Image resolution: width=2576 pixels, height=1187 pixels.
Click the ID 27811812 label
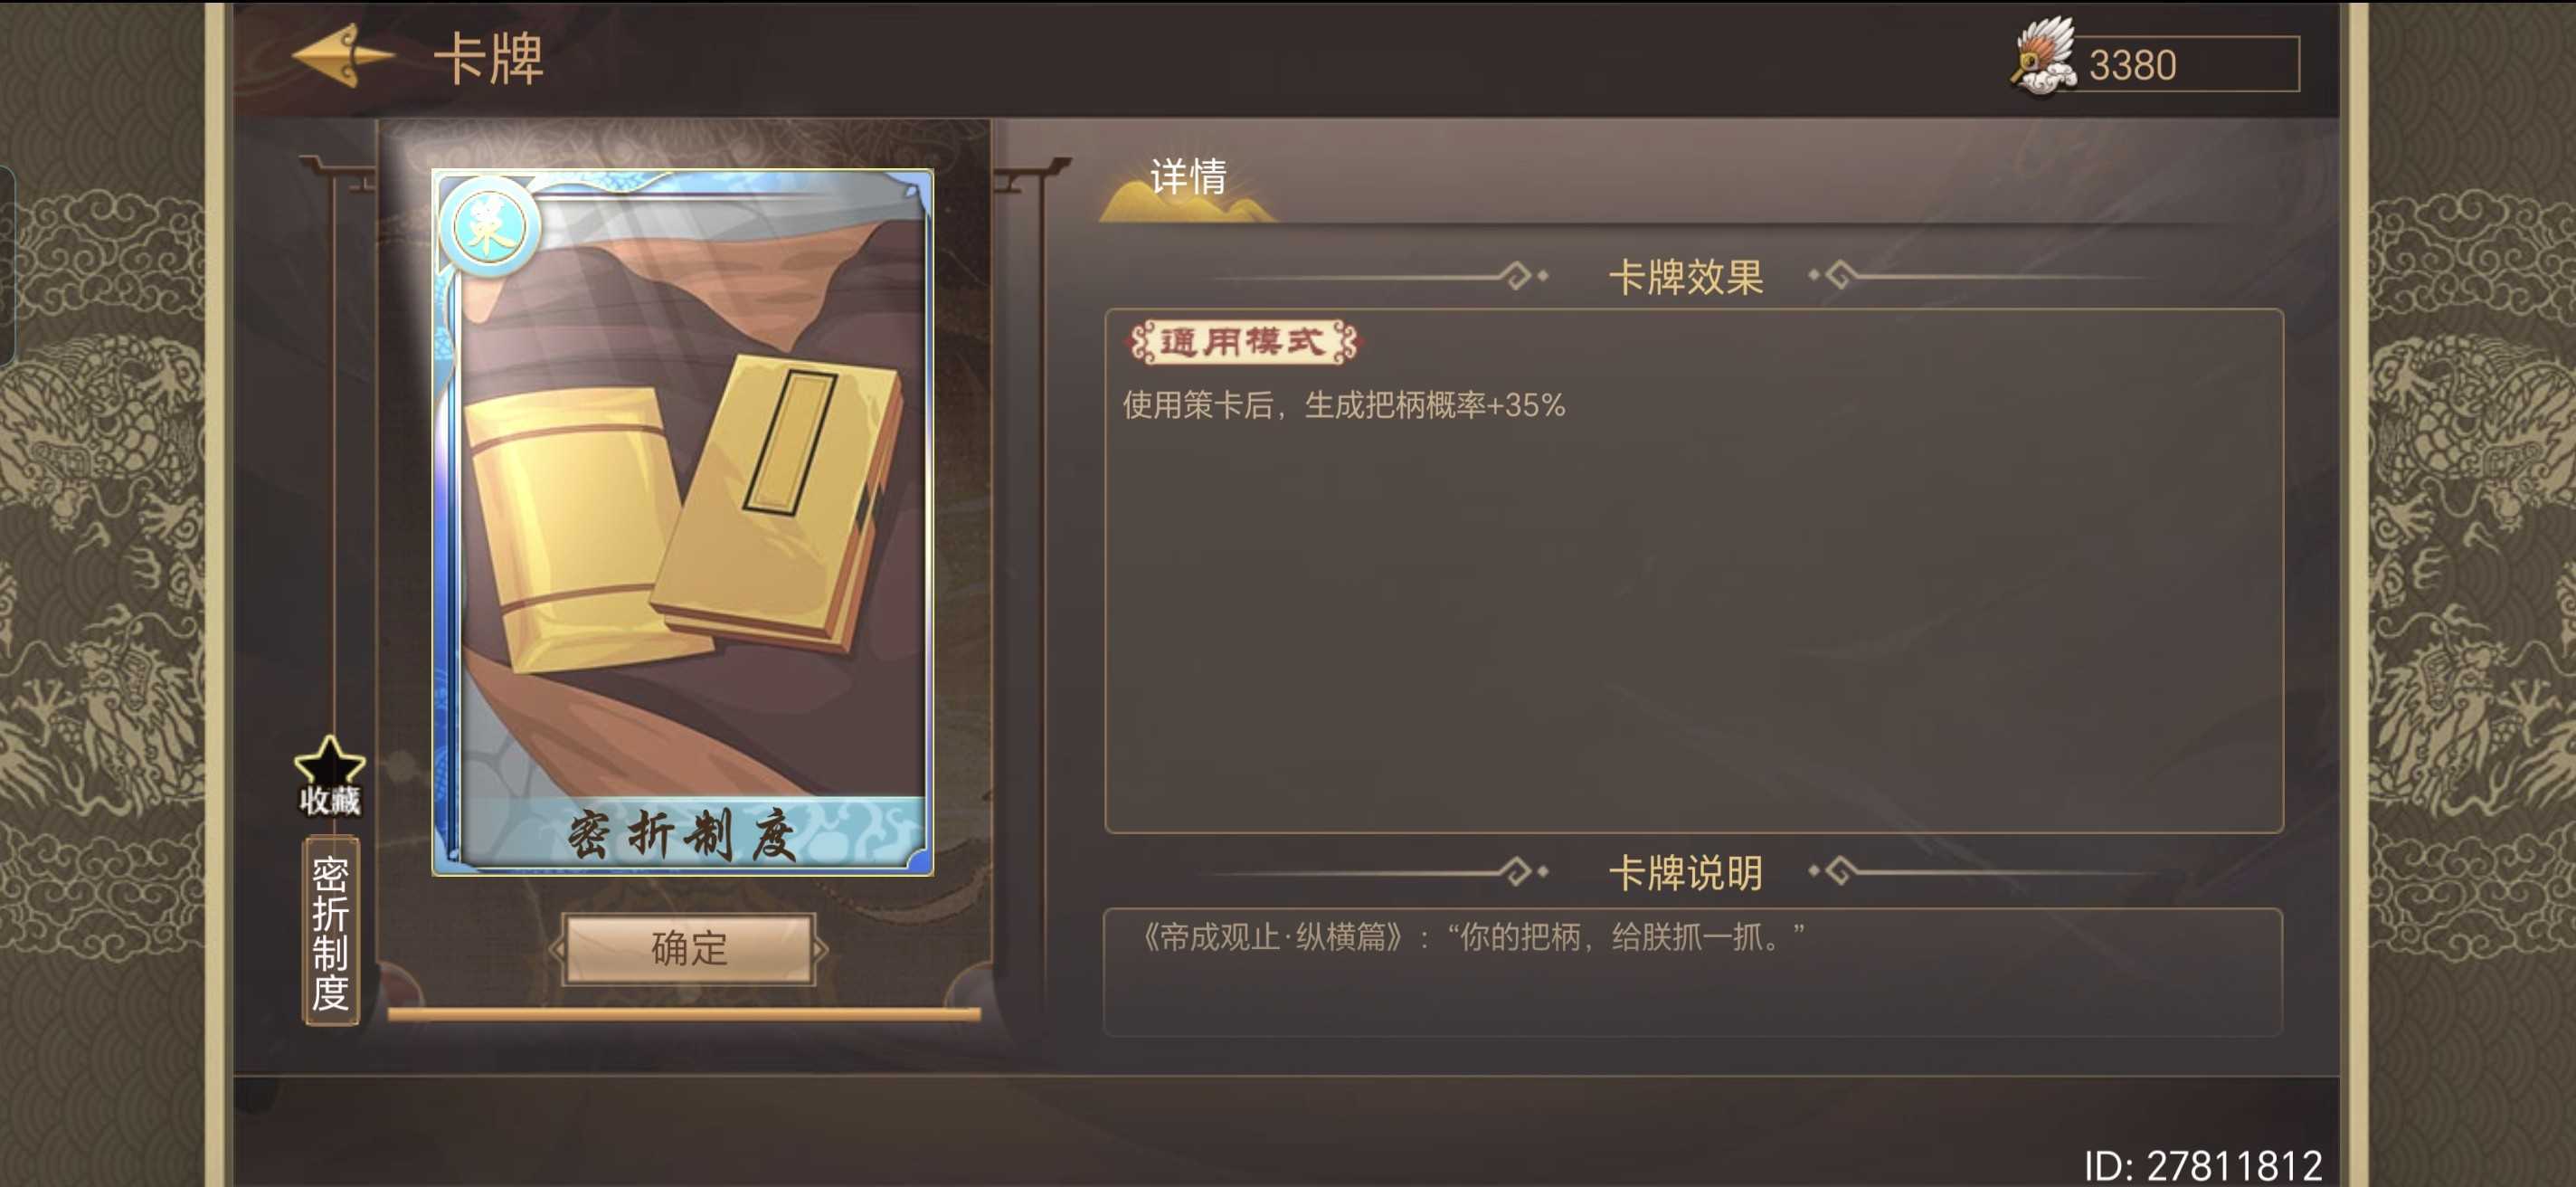tap(2203, 1165)
